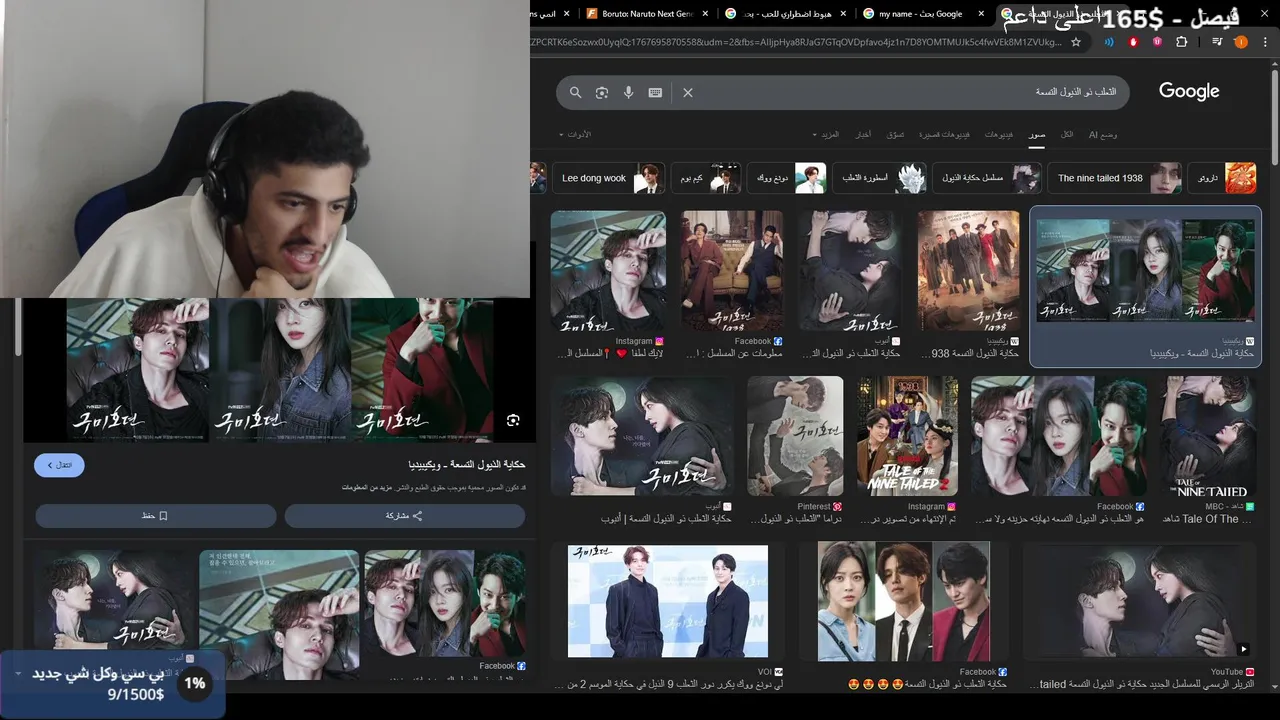The image size is (1280, 720).
Task: Filter by the كيم بوم chip
Action: [x=705, y=178]
